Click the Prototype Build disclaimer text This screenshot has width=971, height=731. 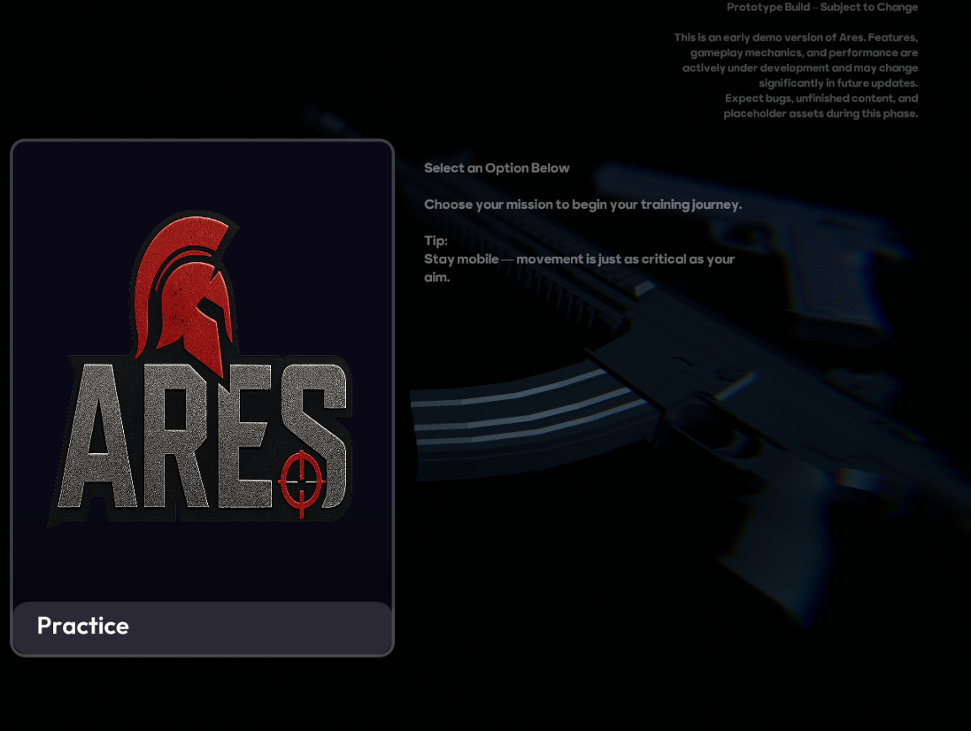point(821,7)
